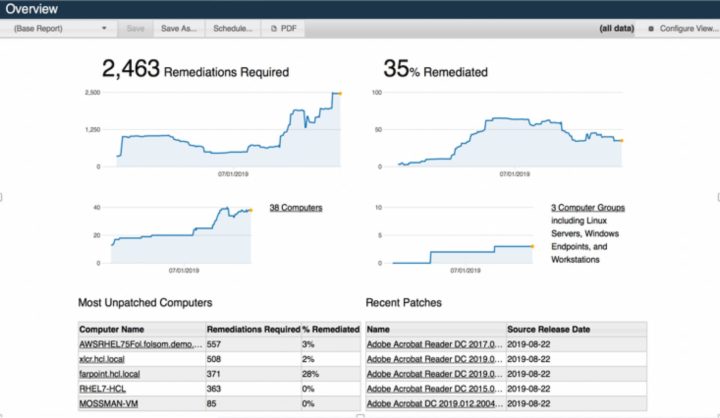This screenshot has width=720, height=418.
Task: Click the Overview title
Action: point(32,9)
